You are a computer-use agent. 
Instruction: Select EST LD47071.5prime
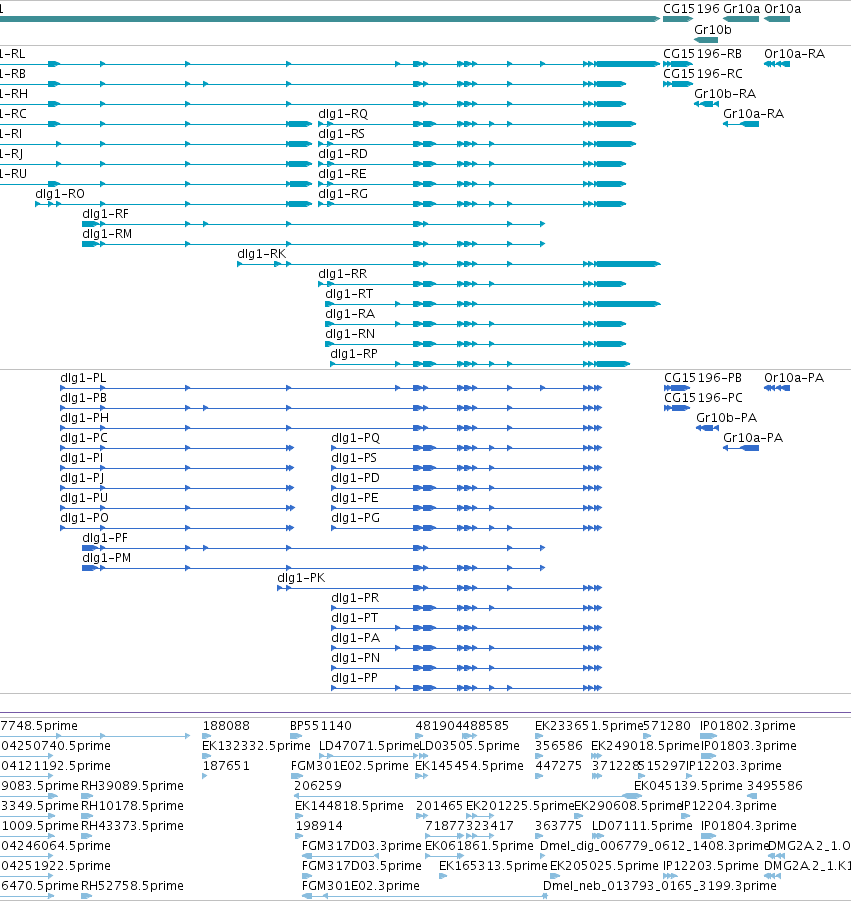369,745
